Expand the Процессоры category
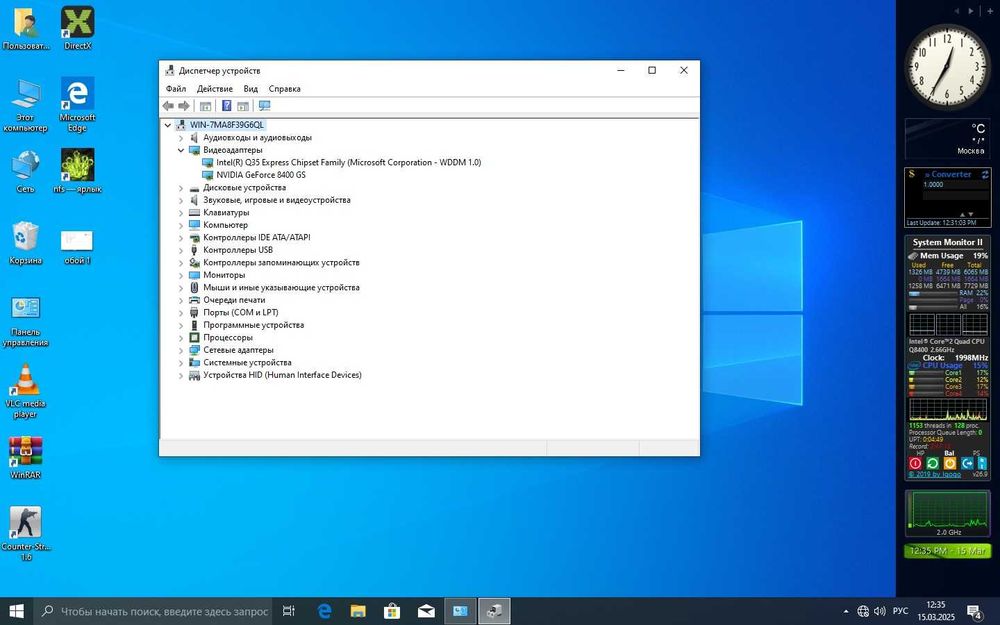 coord(181,338)
